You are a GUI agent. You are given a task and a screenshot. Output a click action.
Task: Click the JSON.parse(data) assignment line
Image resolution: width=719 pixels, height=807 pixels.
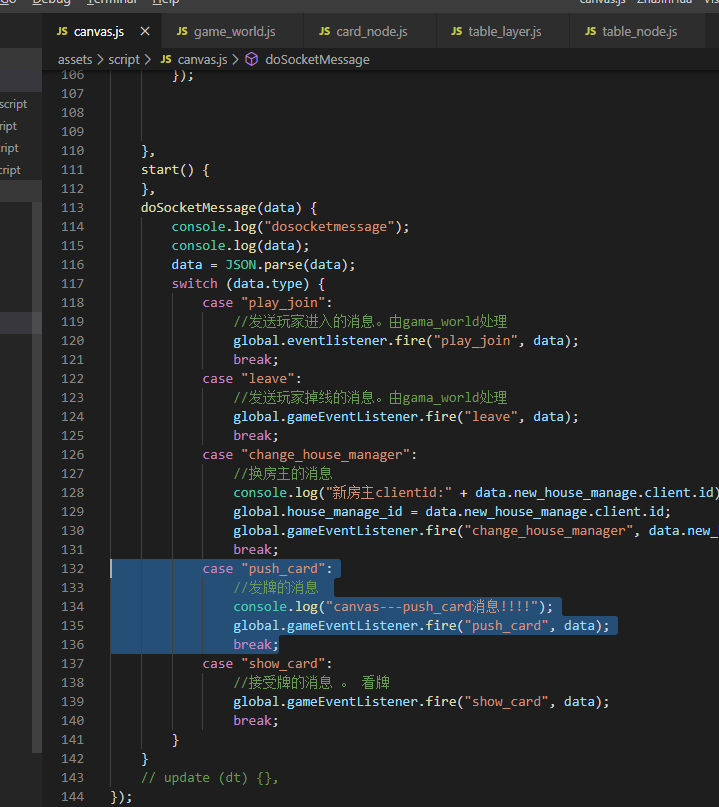point(263,265)
